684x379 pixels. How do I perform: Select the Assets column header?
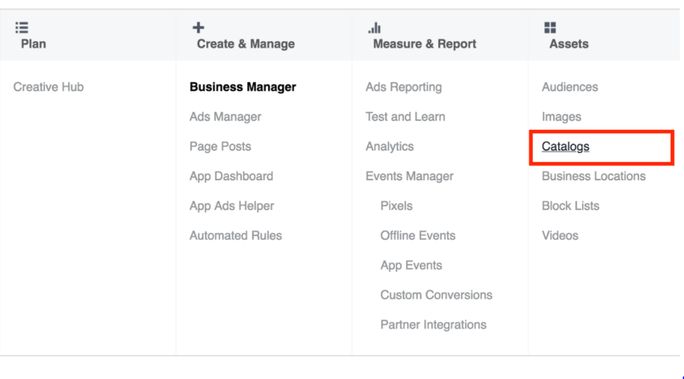click(x=569, y=44)
